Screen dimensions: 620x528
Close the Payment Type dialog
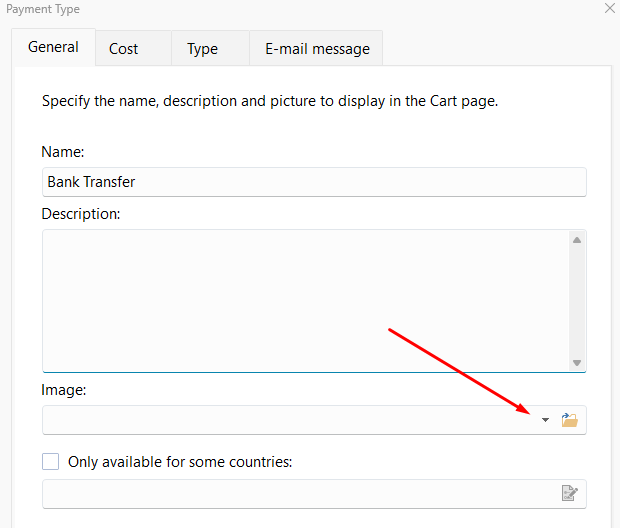[610, 9]
